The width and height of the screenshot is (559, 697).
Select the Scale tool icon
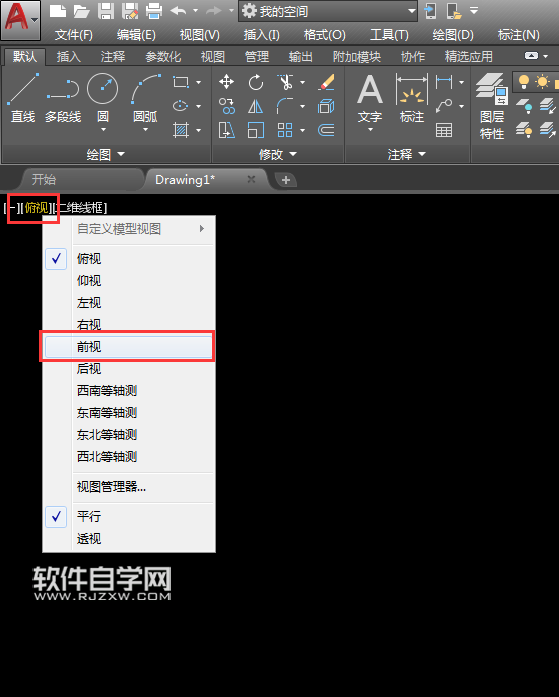point(256,130)
